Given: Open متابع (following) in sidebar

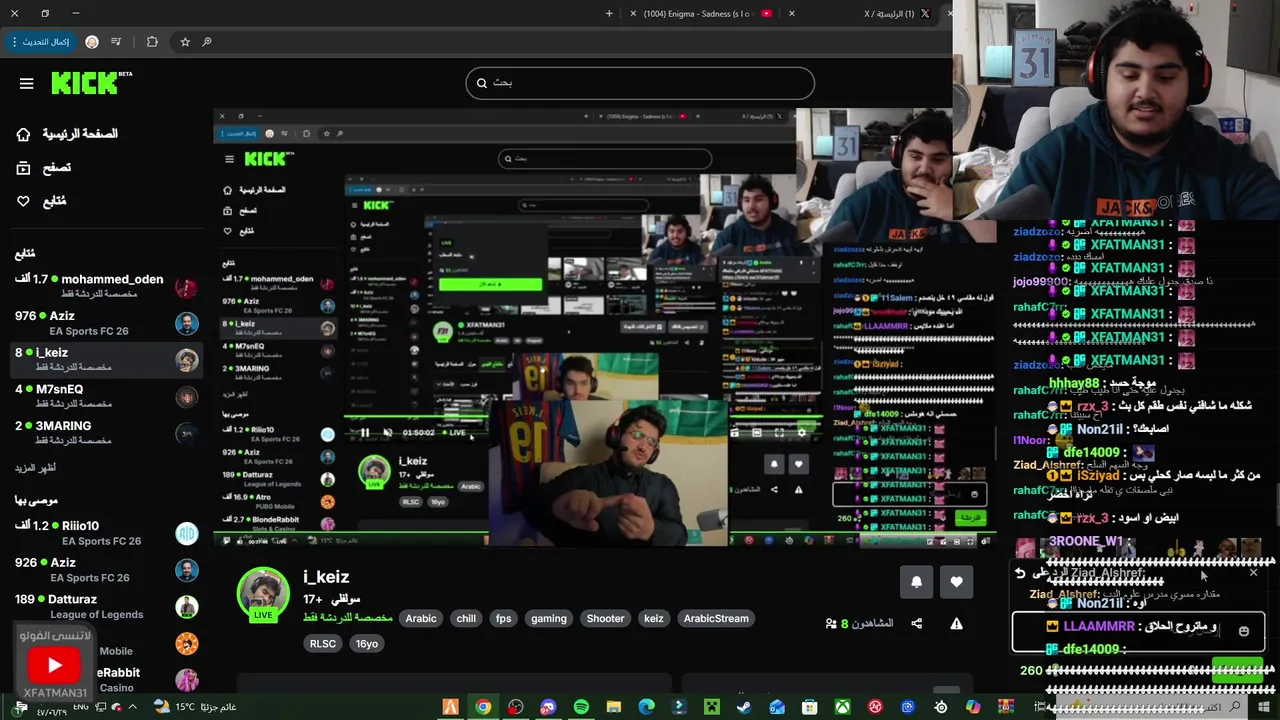Looking at the screenshot, I should coord(41,201).
